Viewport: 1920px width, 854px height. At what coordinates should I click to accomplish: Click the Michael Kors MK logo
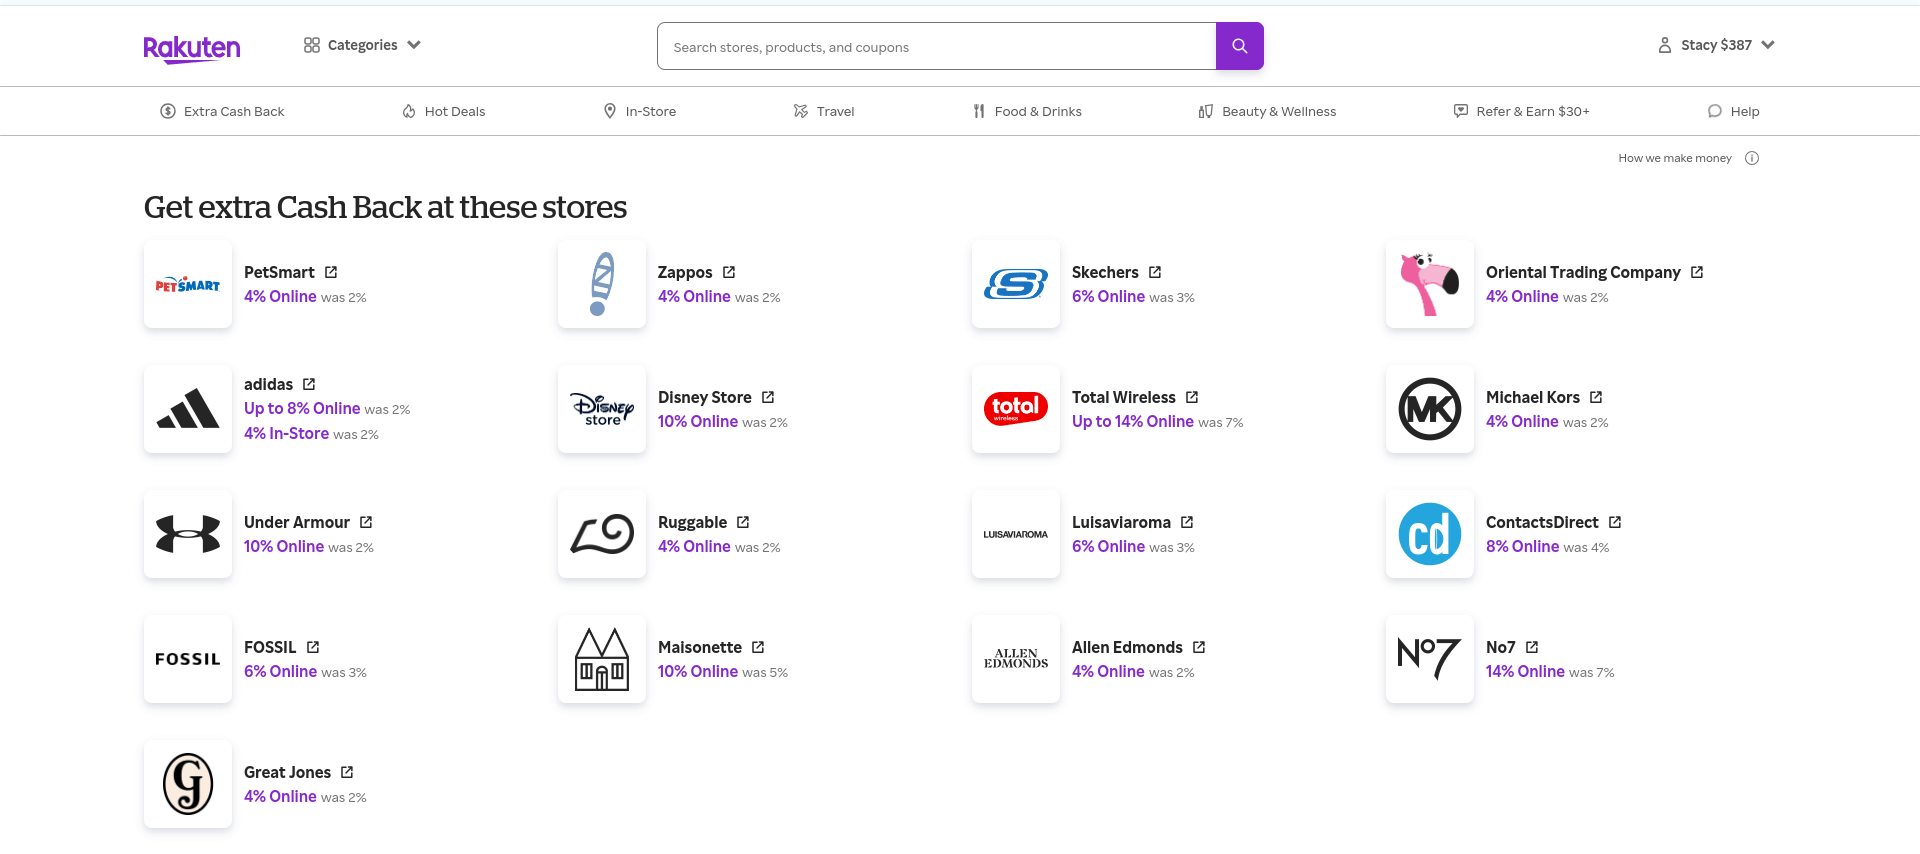(x=1430, y=409)
